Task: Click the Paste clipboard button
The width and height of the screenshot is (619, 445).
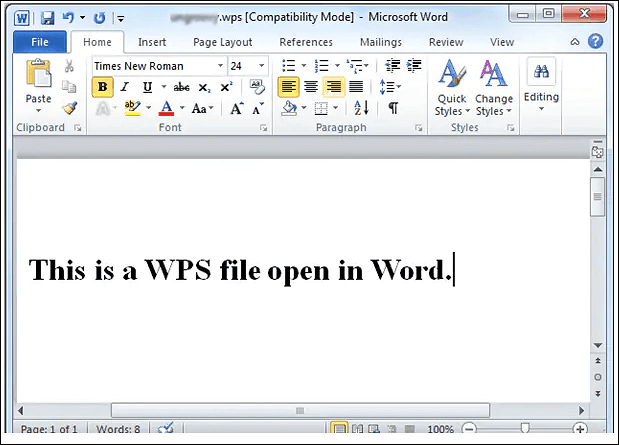Action: 38,73
